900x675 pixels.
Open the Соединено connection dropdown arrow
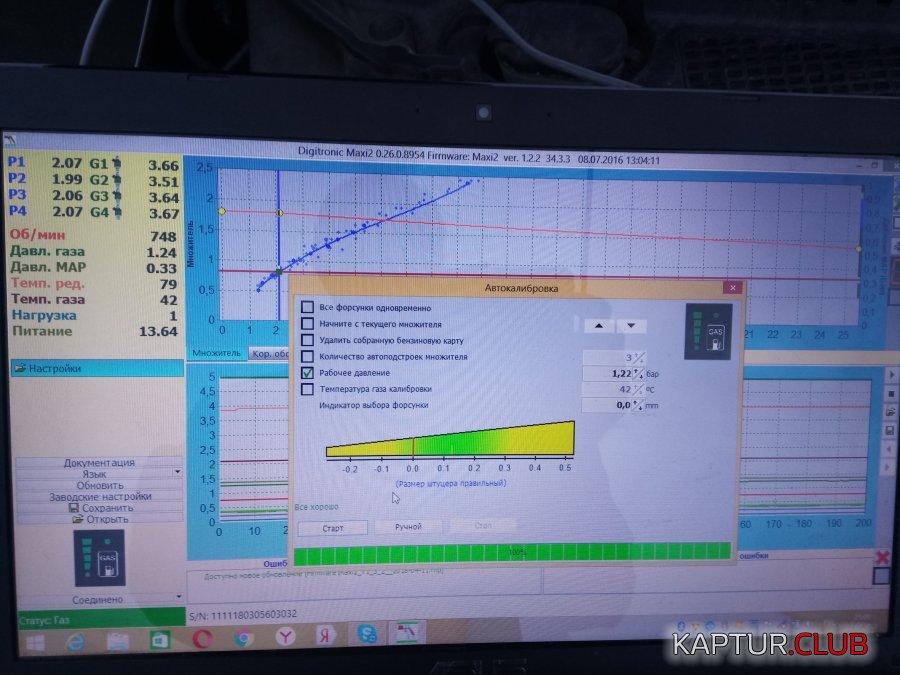[x=179, y=598]
